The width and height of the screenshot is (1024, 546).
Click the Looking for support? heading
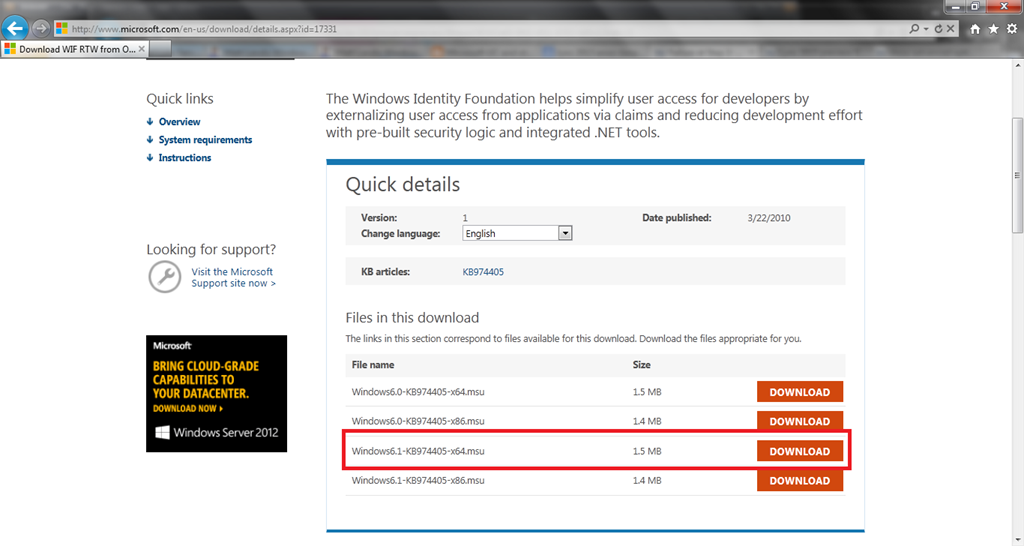tap(211, 249)
